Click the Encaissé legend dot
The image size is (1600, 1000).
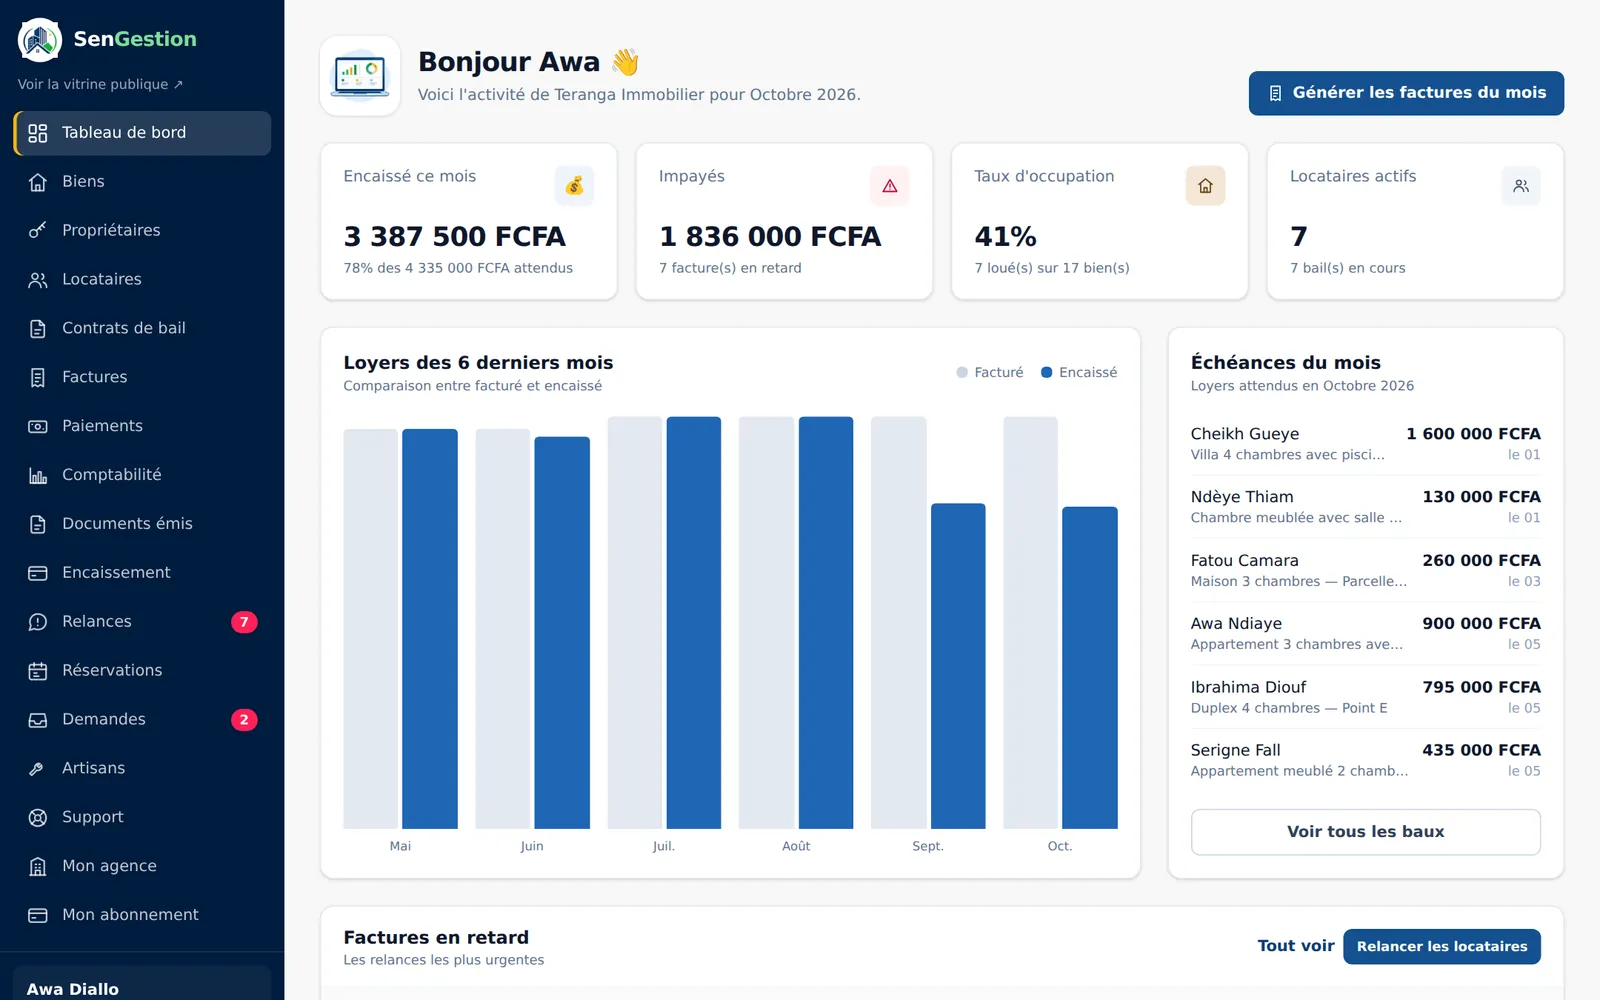pyautogui.click(x=1047, y=372)
